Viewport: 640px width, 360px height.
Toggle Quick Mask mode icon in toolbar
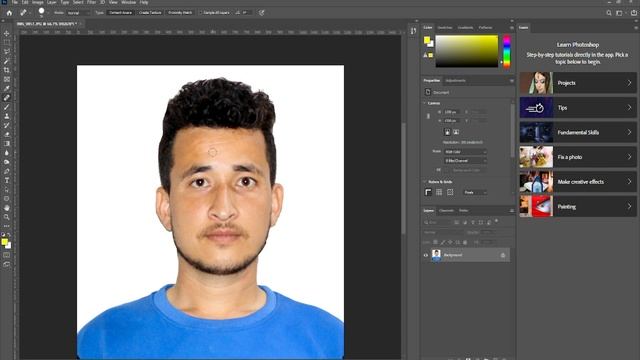[x=7, y=255]
